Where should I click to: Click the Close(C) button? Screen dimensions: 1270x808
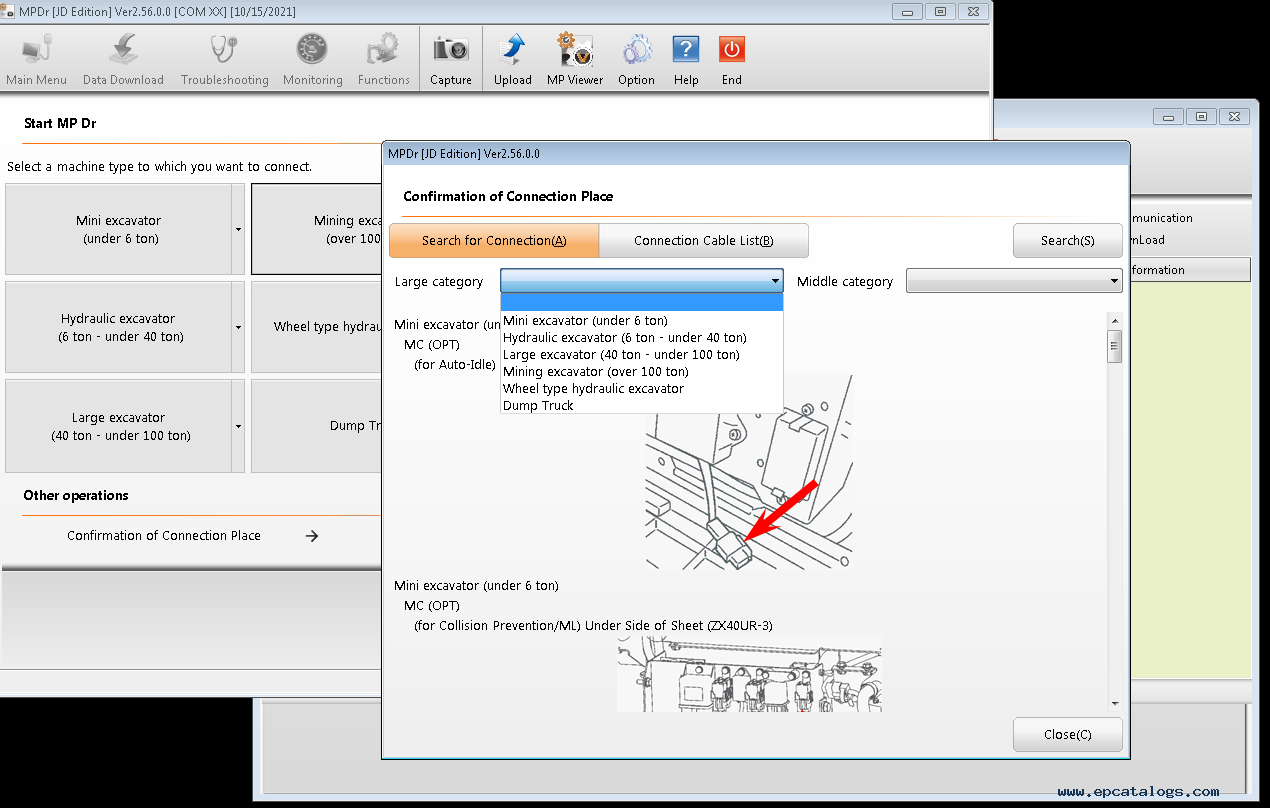coord(1067,734)
